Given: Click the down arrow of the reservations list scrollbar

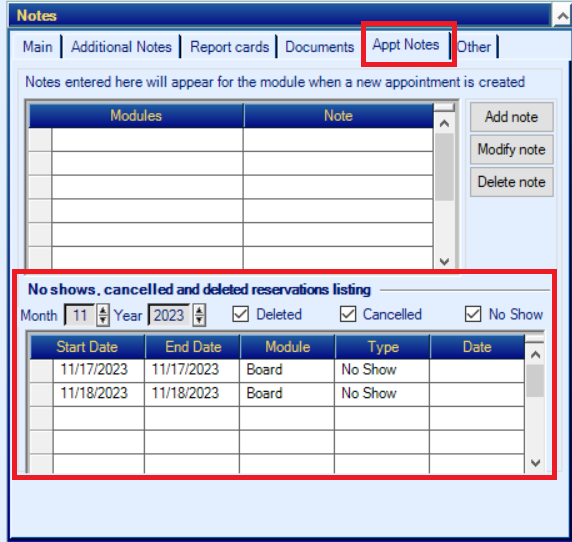Looking at the screenshot, I should 535,463.
